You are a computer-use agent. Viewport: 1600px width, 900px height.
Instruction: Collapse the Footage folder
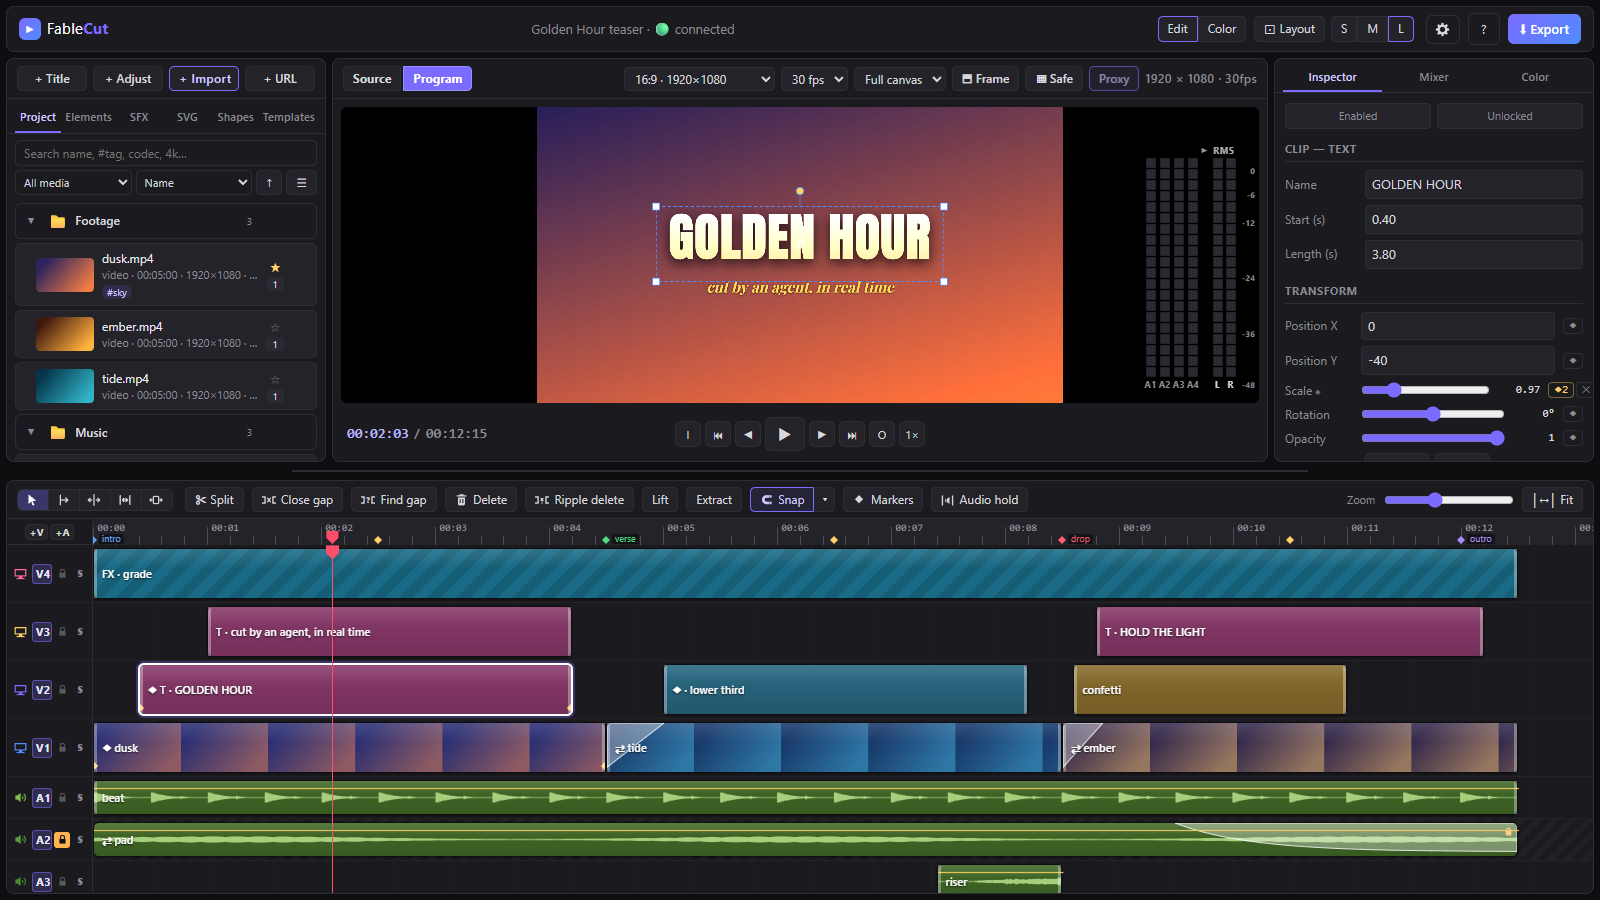[31, 221]
